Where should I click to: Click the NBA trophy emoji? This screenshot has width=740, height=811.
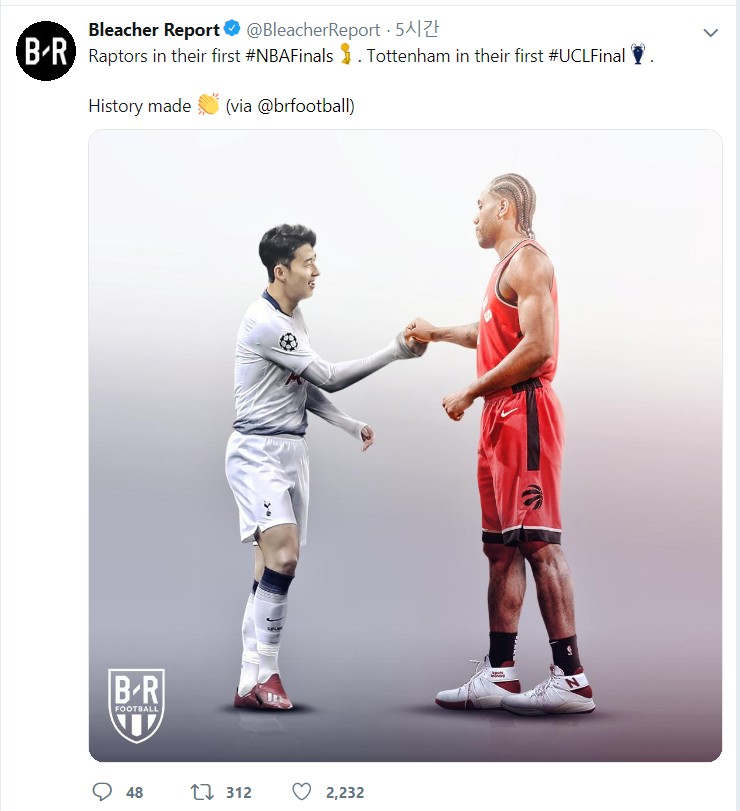[346, 55]
